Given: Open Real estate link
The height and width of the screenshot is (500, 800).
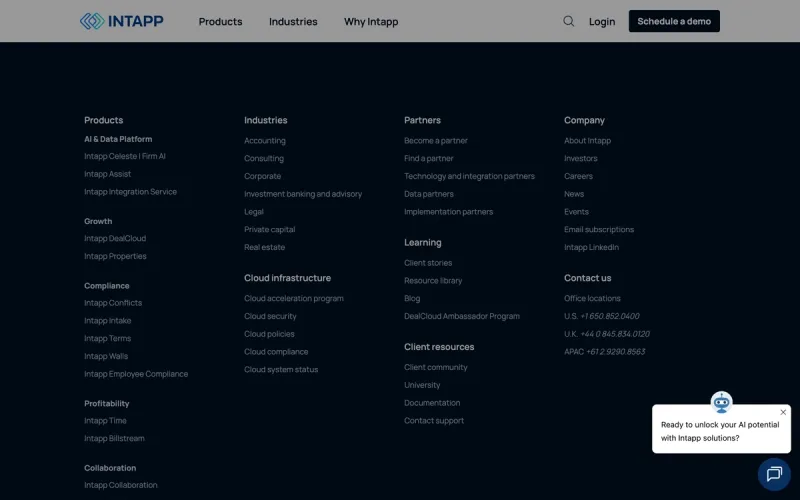Looking at the screenshot, I should click(x=264, y=247).
